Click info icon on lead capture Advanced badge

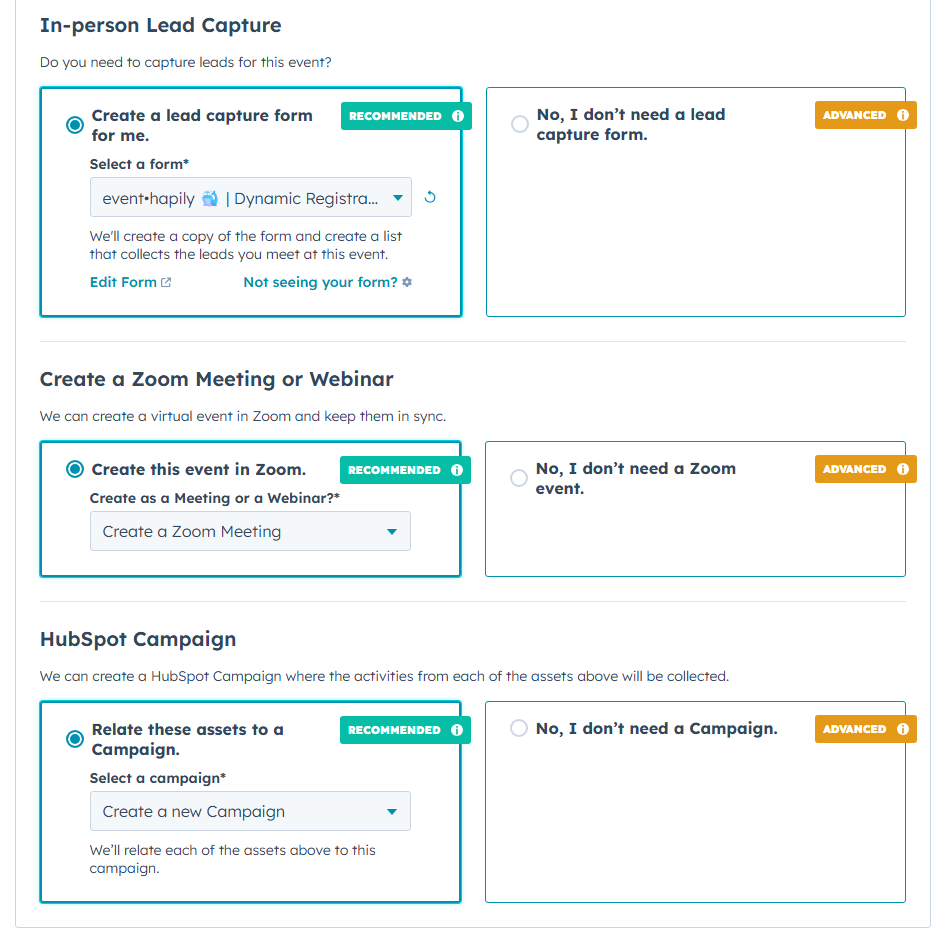[903, 115]
